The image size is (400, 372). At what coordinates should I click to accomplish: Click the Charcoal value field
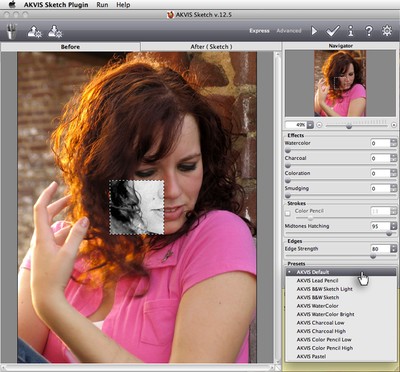click(x=380, y=158)
